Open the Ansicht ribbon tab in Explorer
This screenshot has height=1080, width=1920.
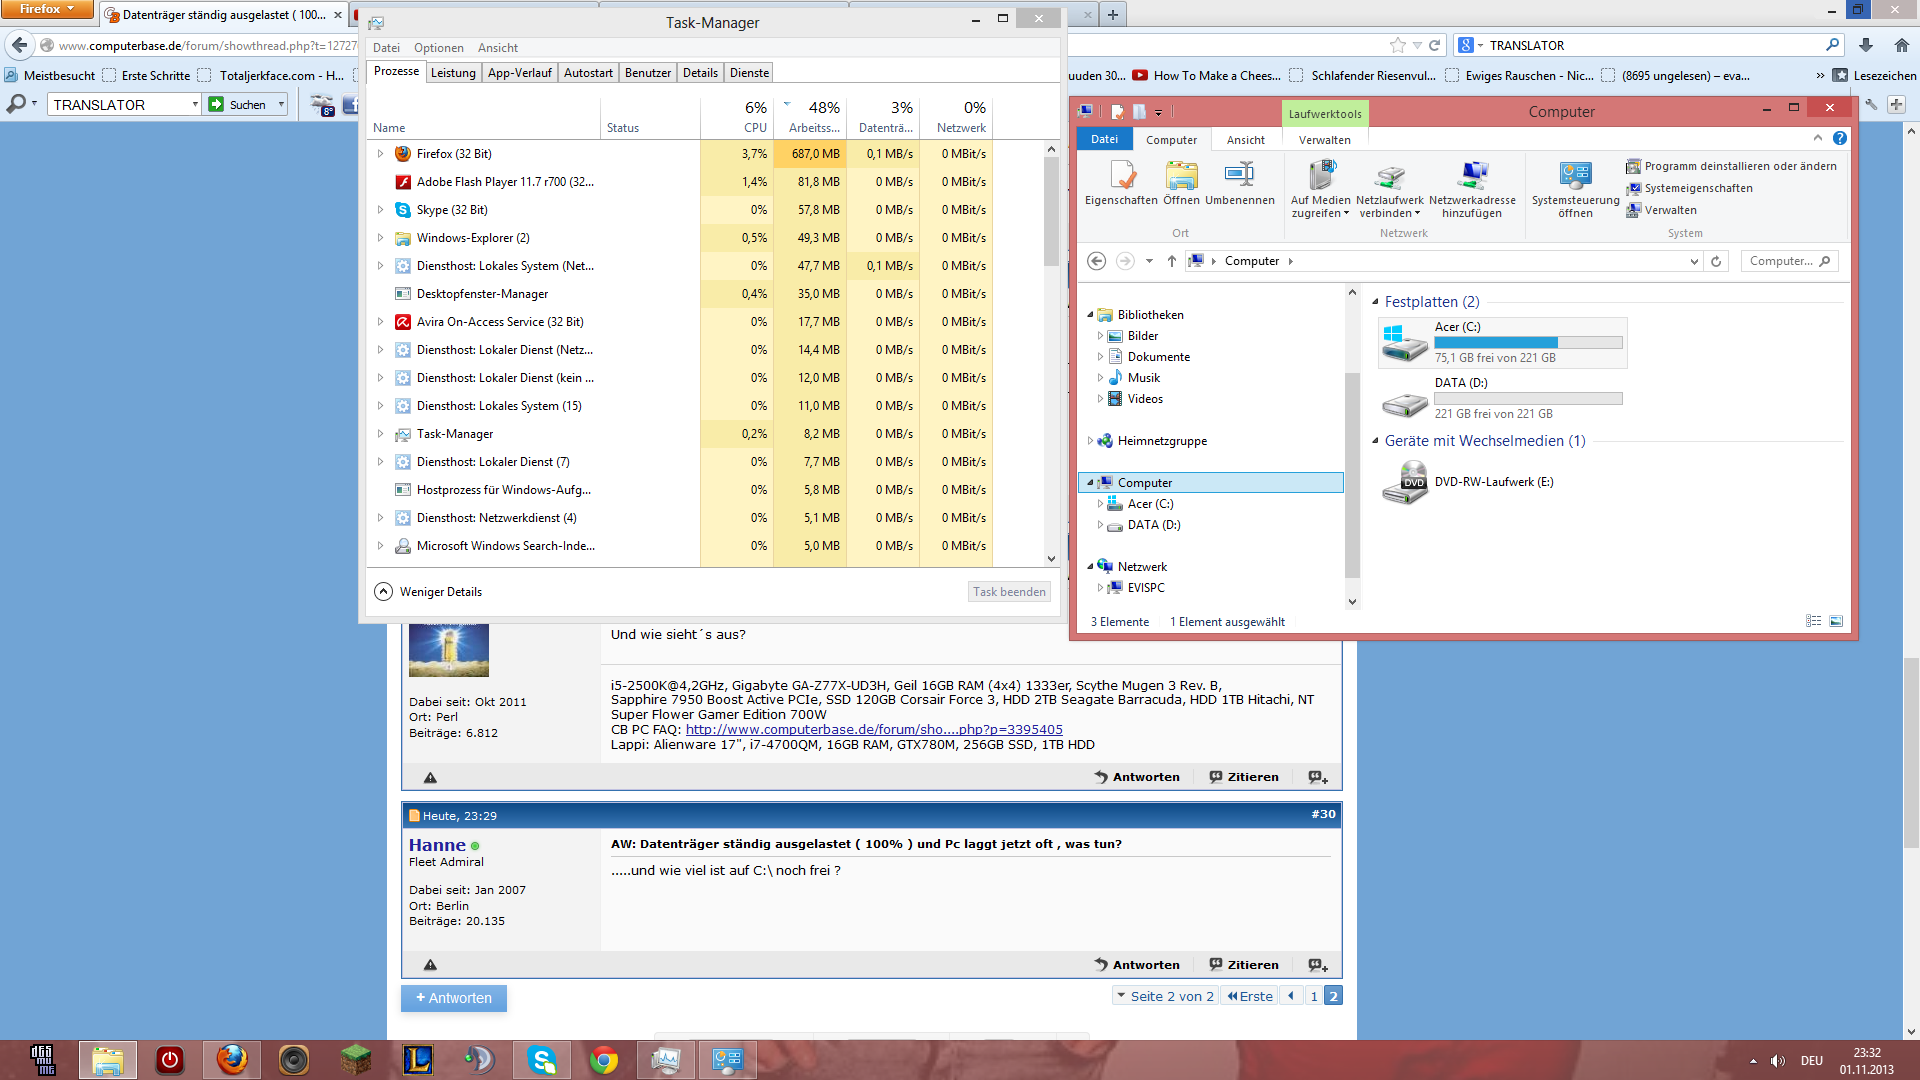pos(1245,140)
